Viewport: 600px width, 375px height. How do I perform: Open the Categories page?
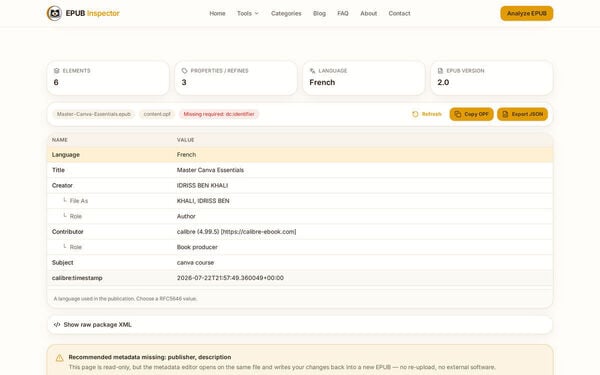coord(286,13)
